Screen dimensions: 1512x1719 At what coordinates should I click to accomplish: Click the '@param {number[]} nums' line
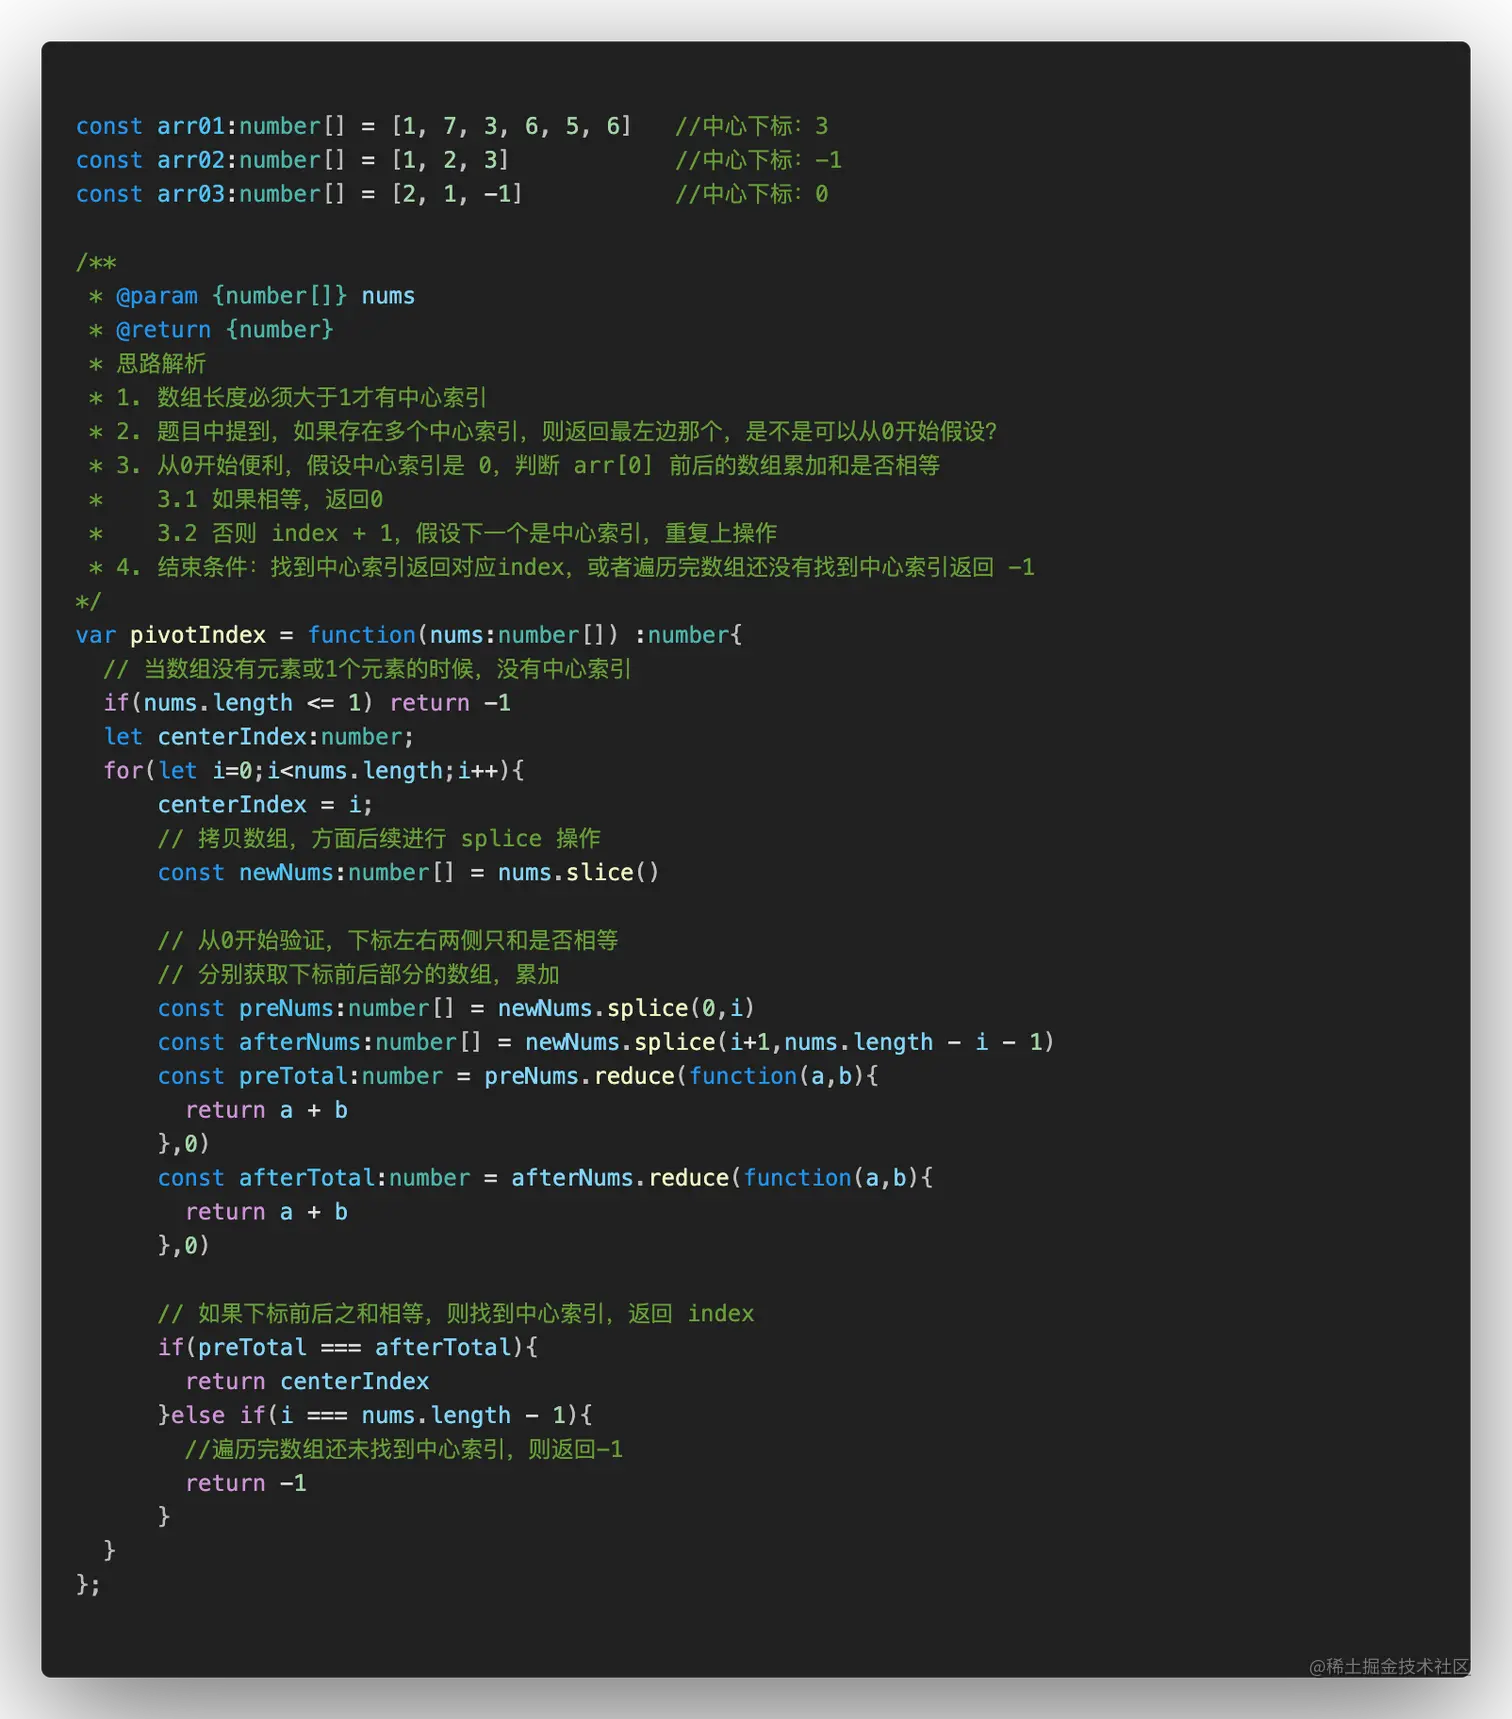[251, 296]
